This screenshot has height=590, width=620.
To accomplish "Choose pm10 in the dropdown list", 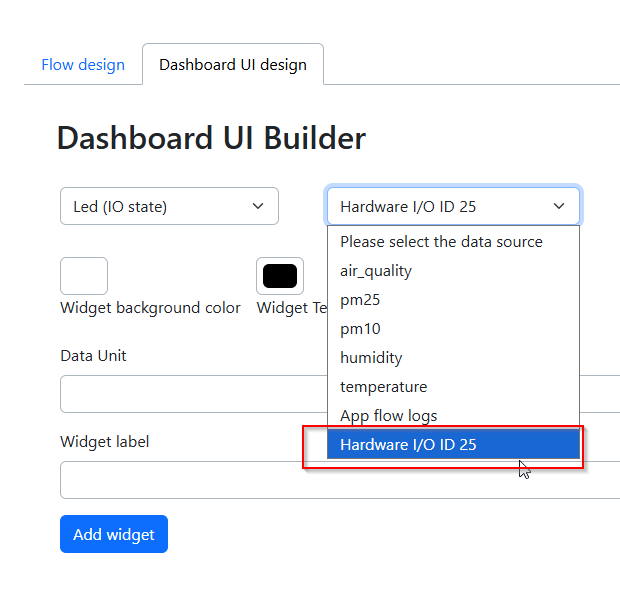I will [x=360, y=329].
